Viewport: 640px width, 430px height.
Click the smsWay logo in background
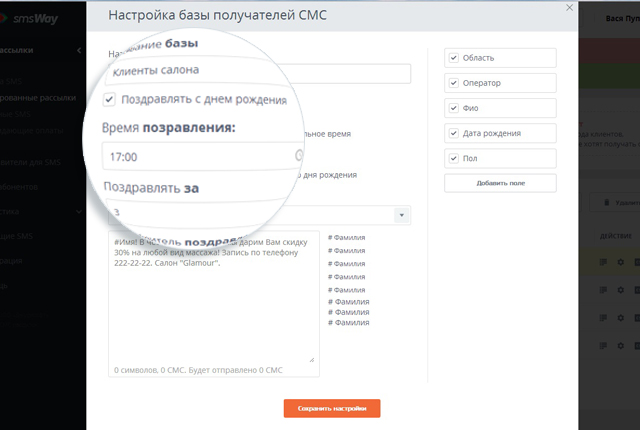[x=29, y=18]
